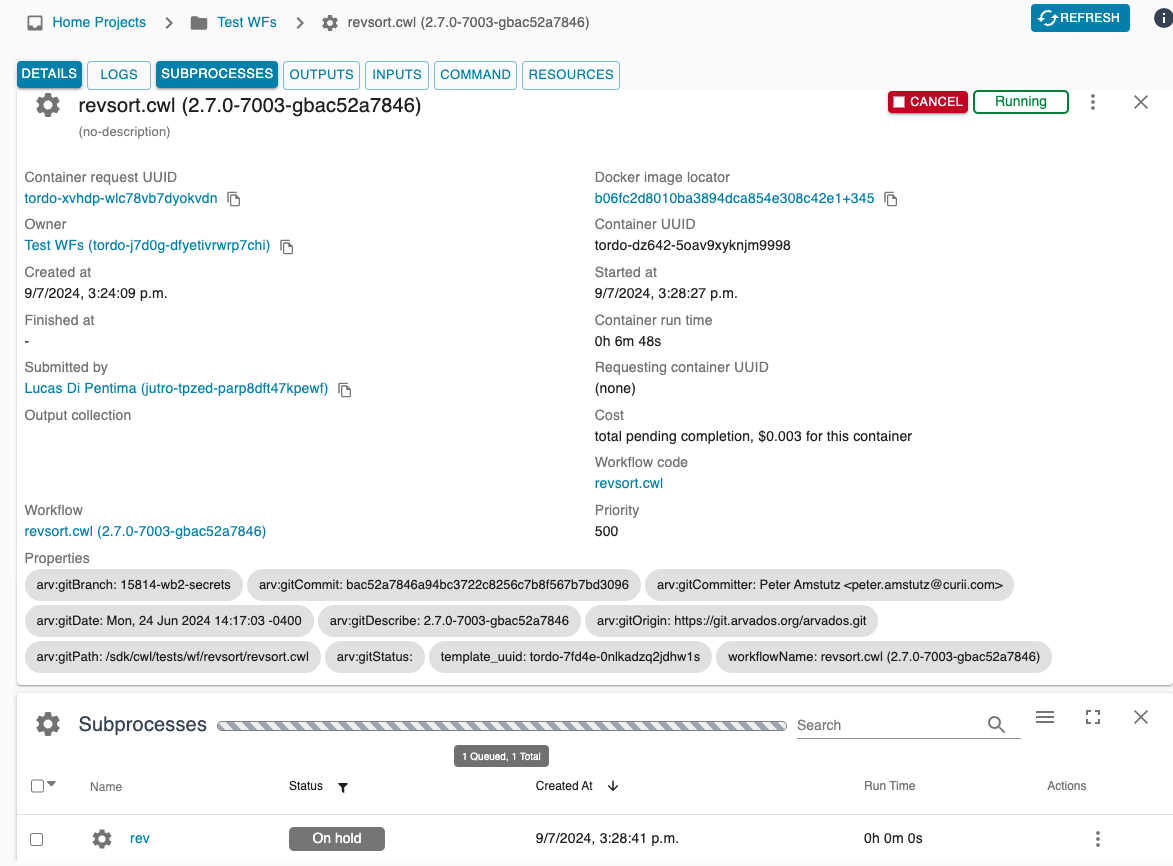Switch to the LOGS tab

(x=119, y=75)
